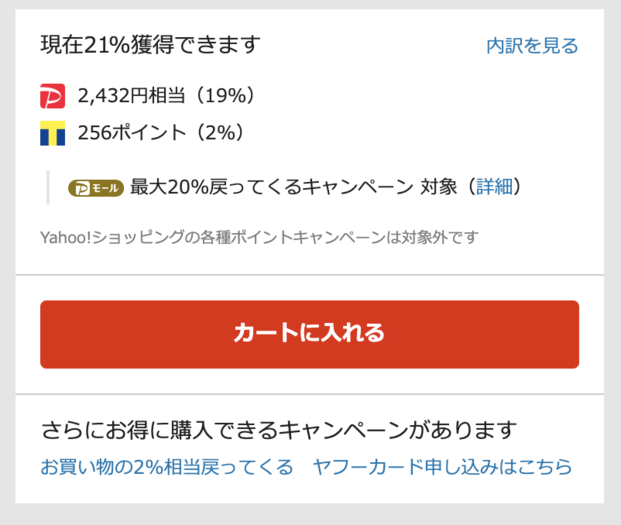This screenshot has height=525, width=621.
Task: Select the 256ポイント T-Point amount text
Action: [x=131, y=133]
